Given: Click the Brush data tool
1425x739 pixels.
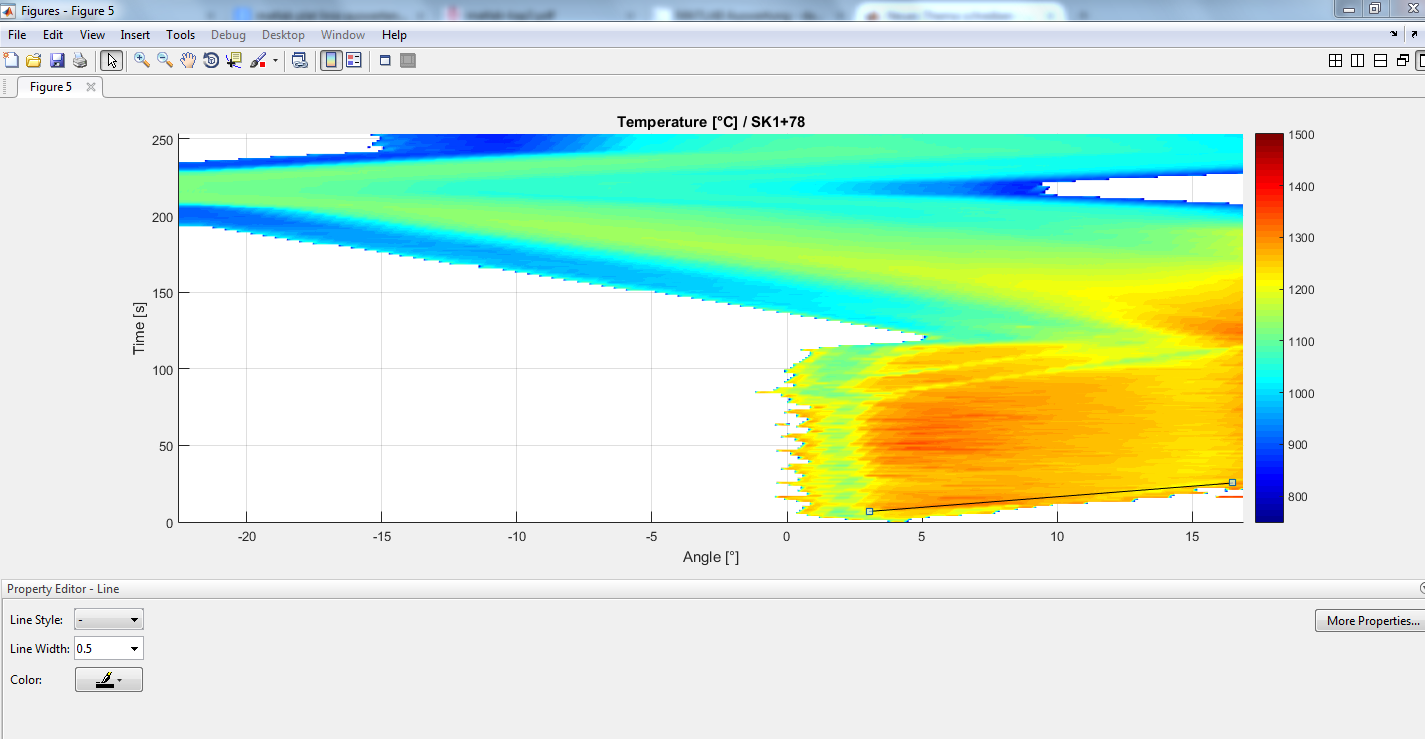Looking at the screenshot, I should (258, 61).
